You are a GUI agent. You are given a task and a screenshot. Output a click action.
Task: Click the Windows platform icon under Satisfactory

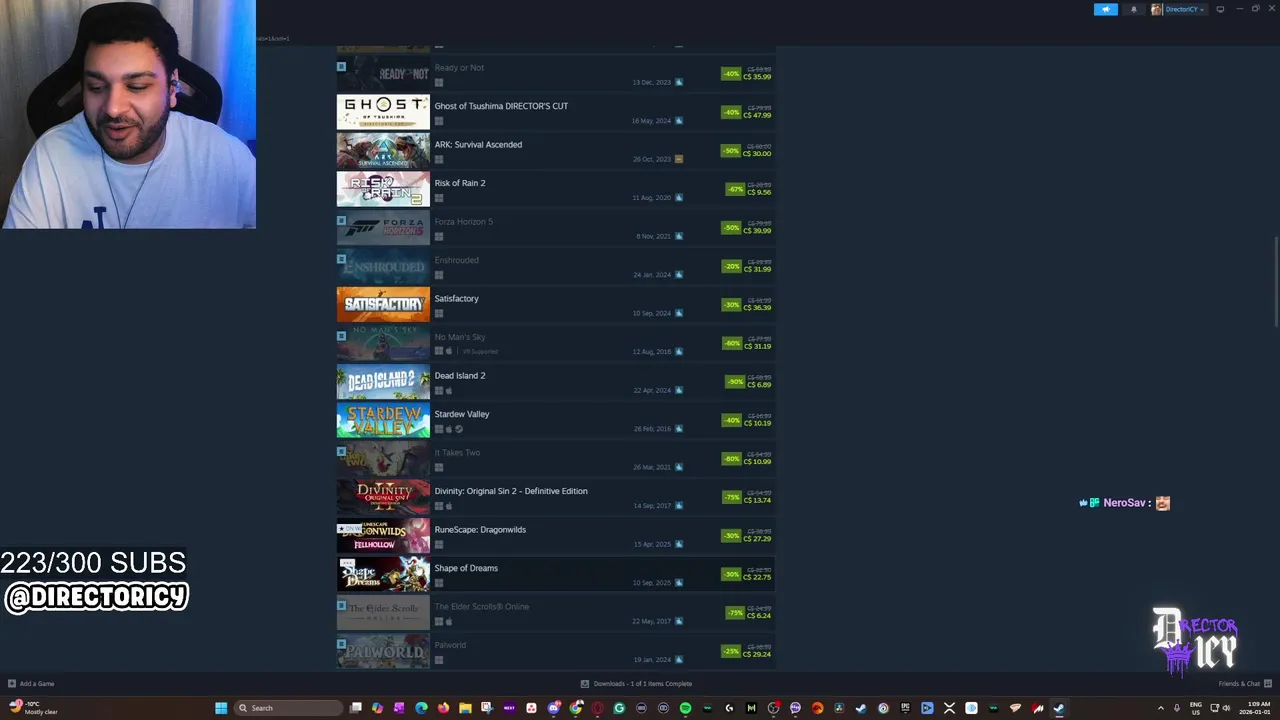click(439, 313)
